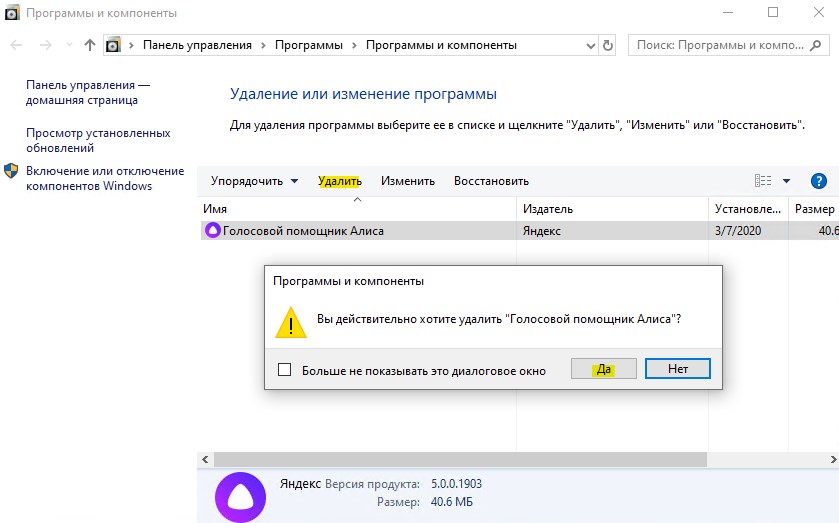Image resolution: width=839 pixels, height=523 pixels.
Task: Open Включение или отключение компонентов Windows
Action: click(105, 178)
